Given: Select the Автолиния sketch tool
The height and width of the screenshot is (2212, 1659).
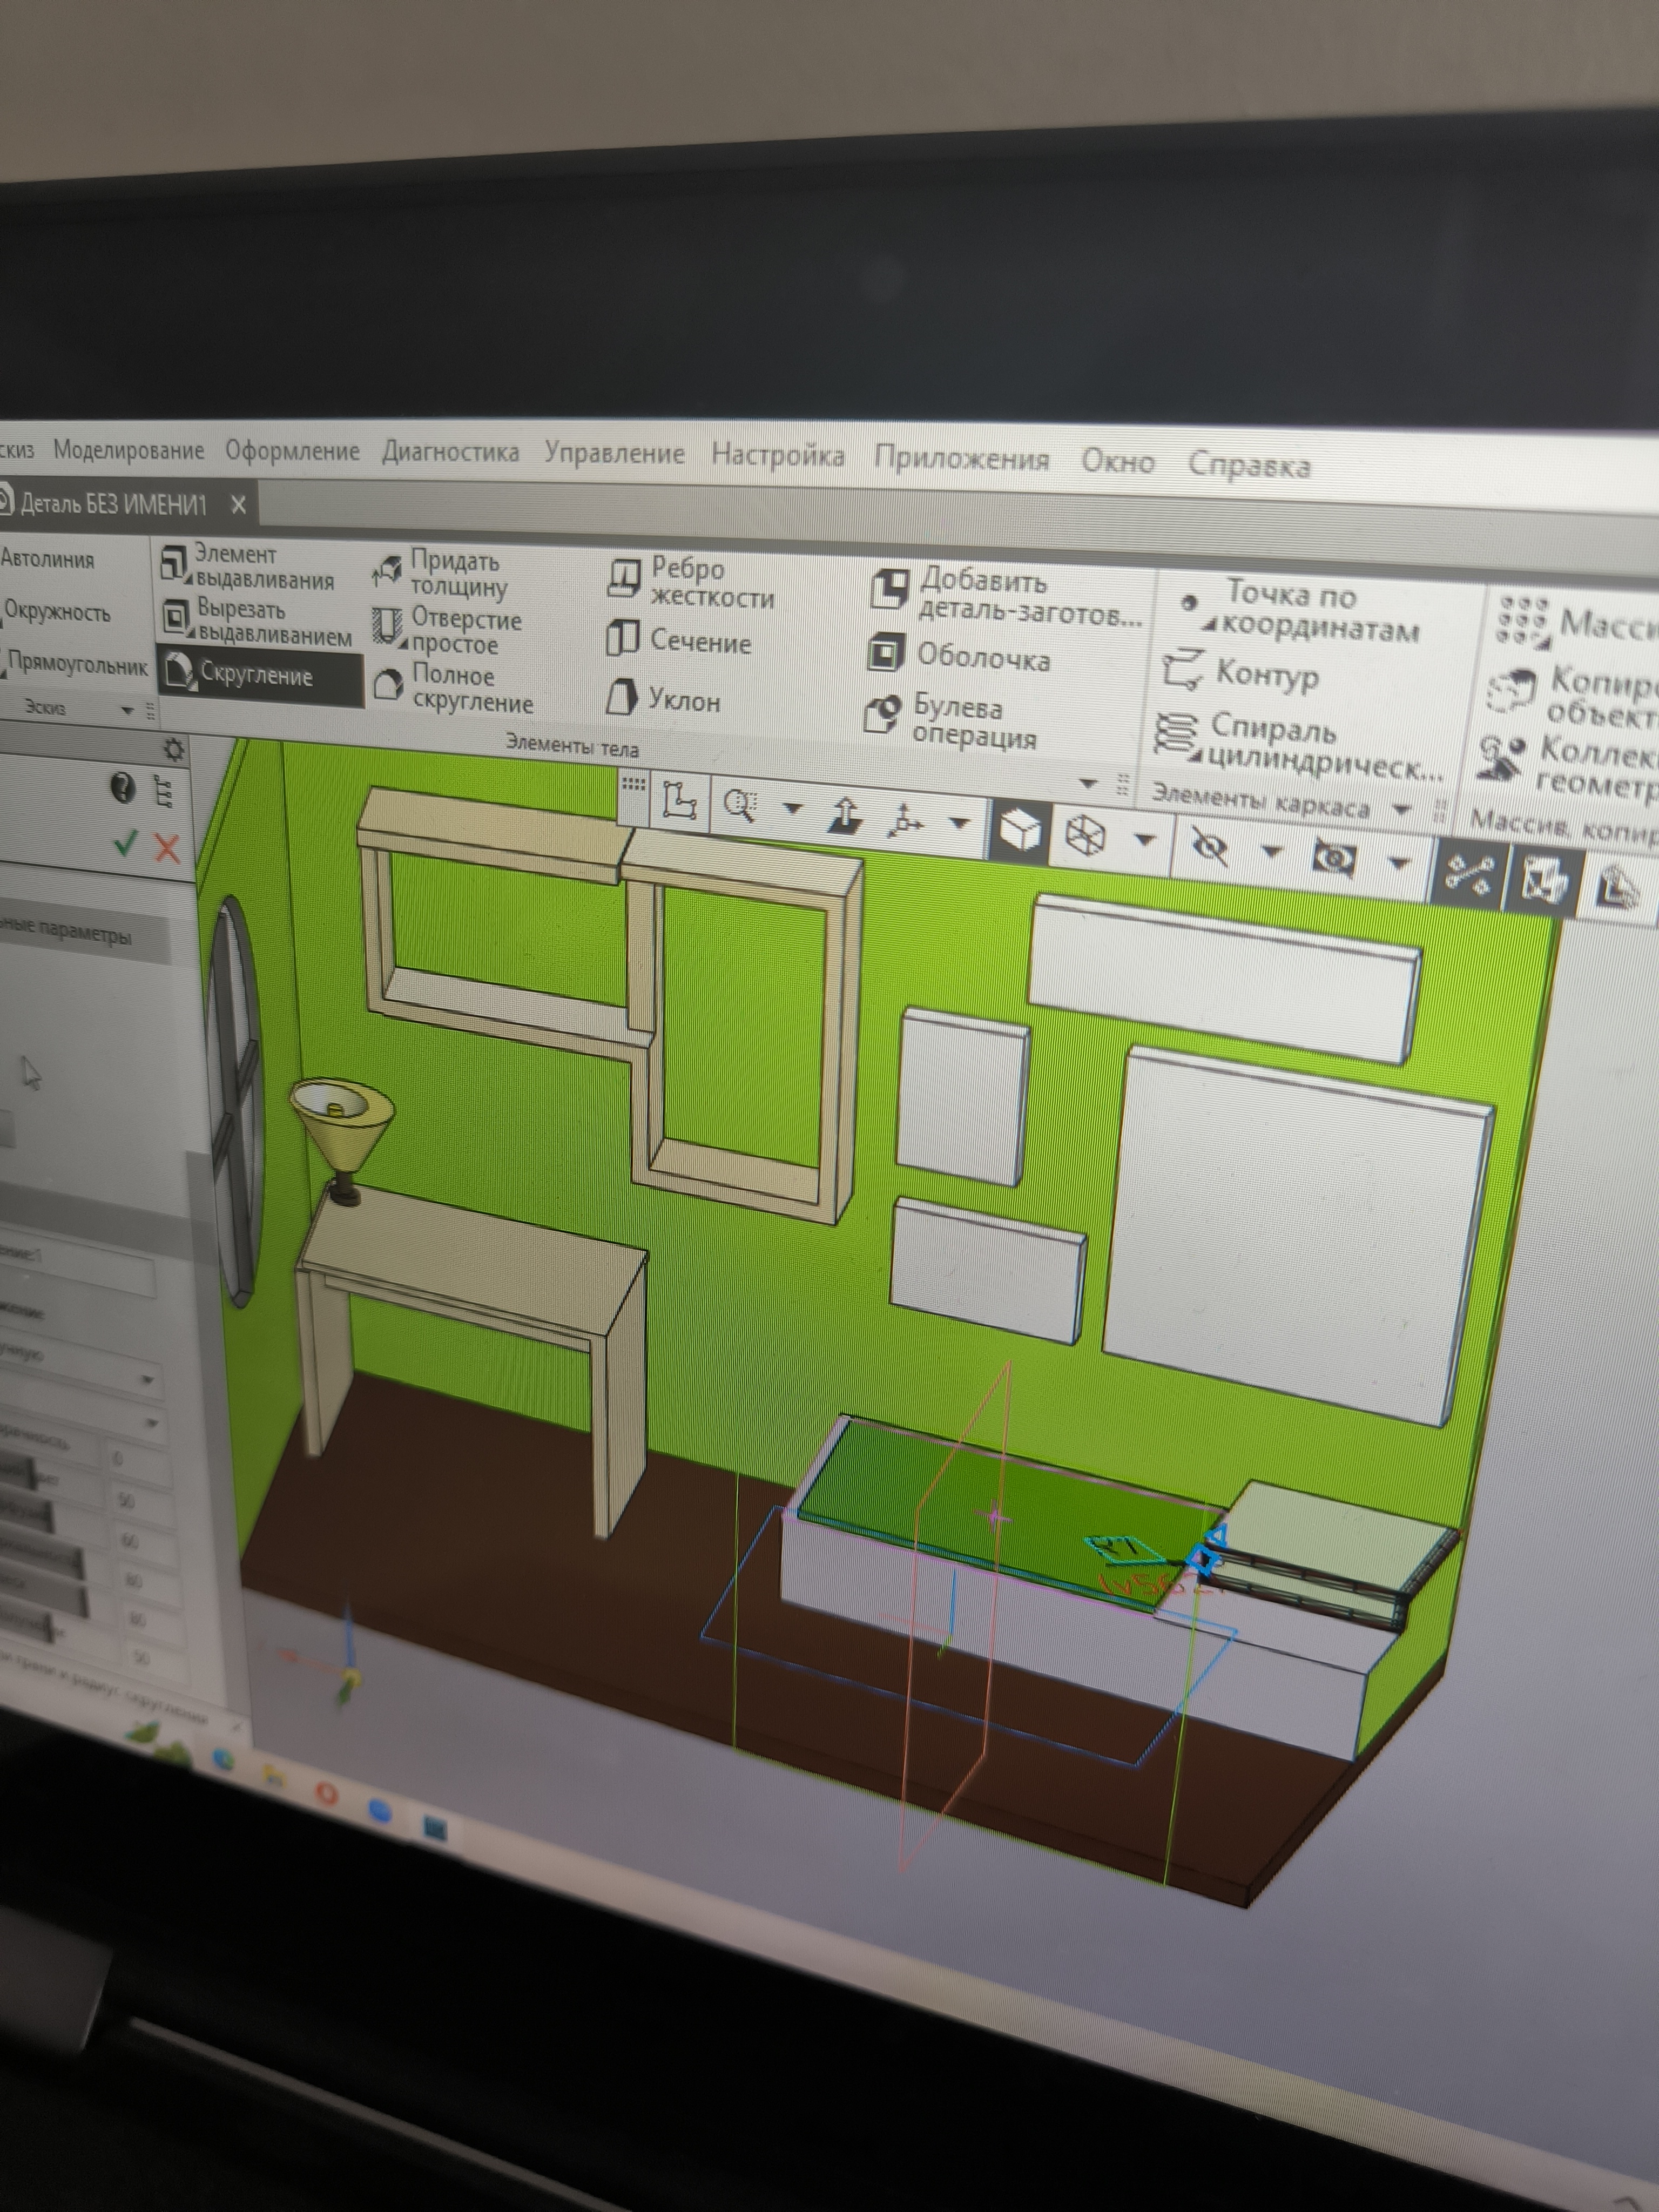Looking at the screenshot, I should (x=47, y=559).
